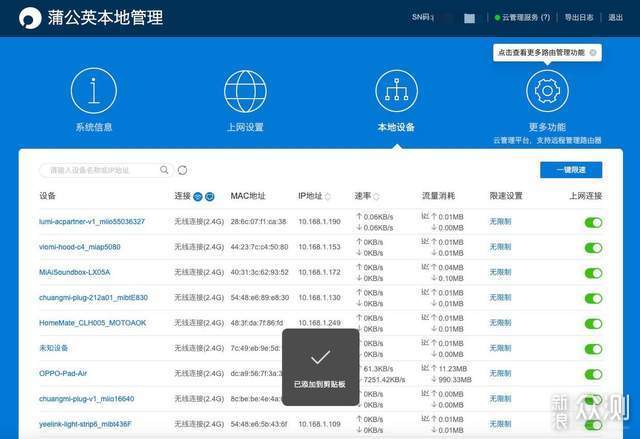Click the 上网设置 tab label
Screen dimensions: 640x439
pos(245,127)
